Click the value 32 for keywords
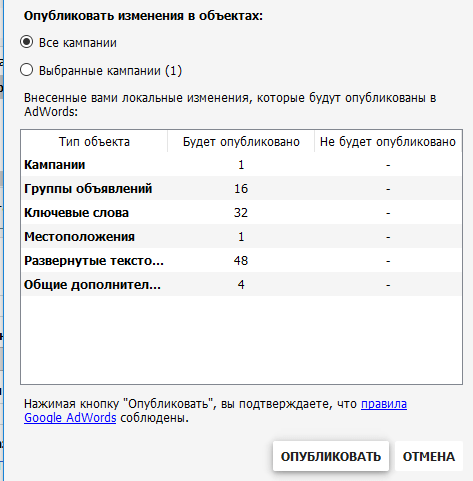The height and width of the screenshot is (481, 473). point(241,213)
